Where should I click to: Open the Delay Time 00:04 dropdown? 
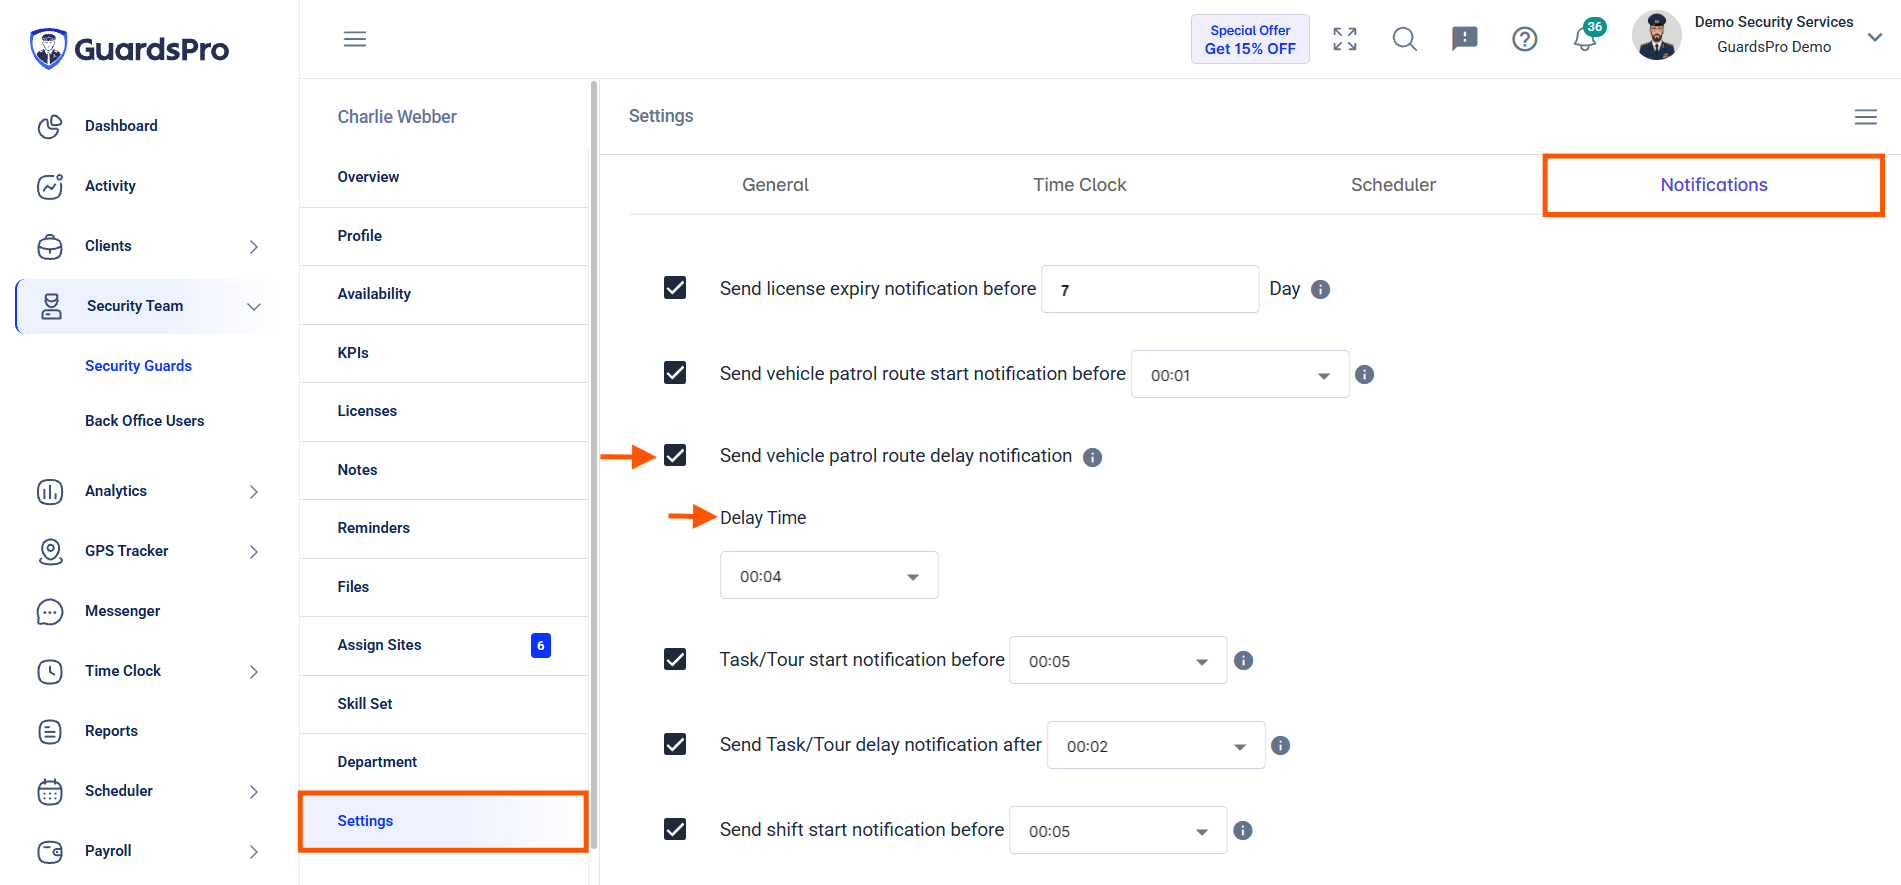[x=829, y=575]
